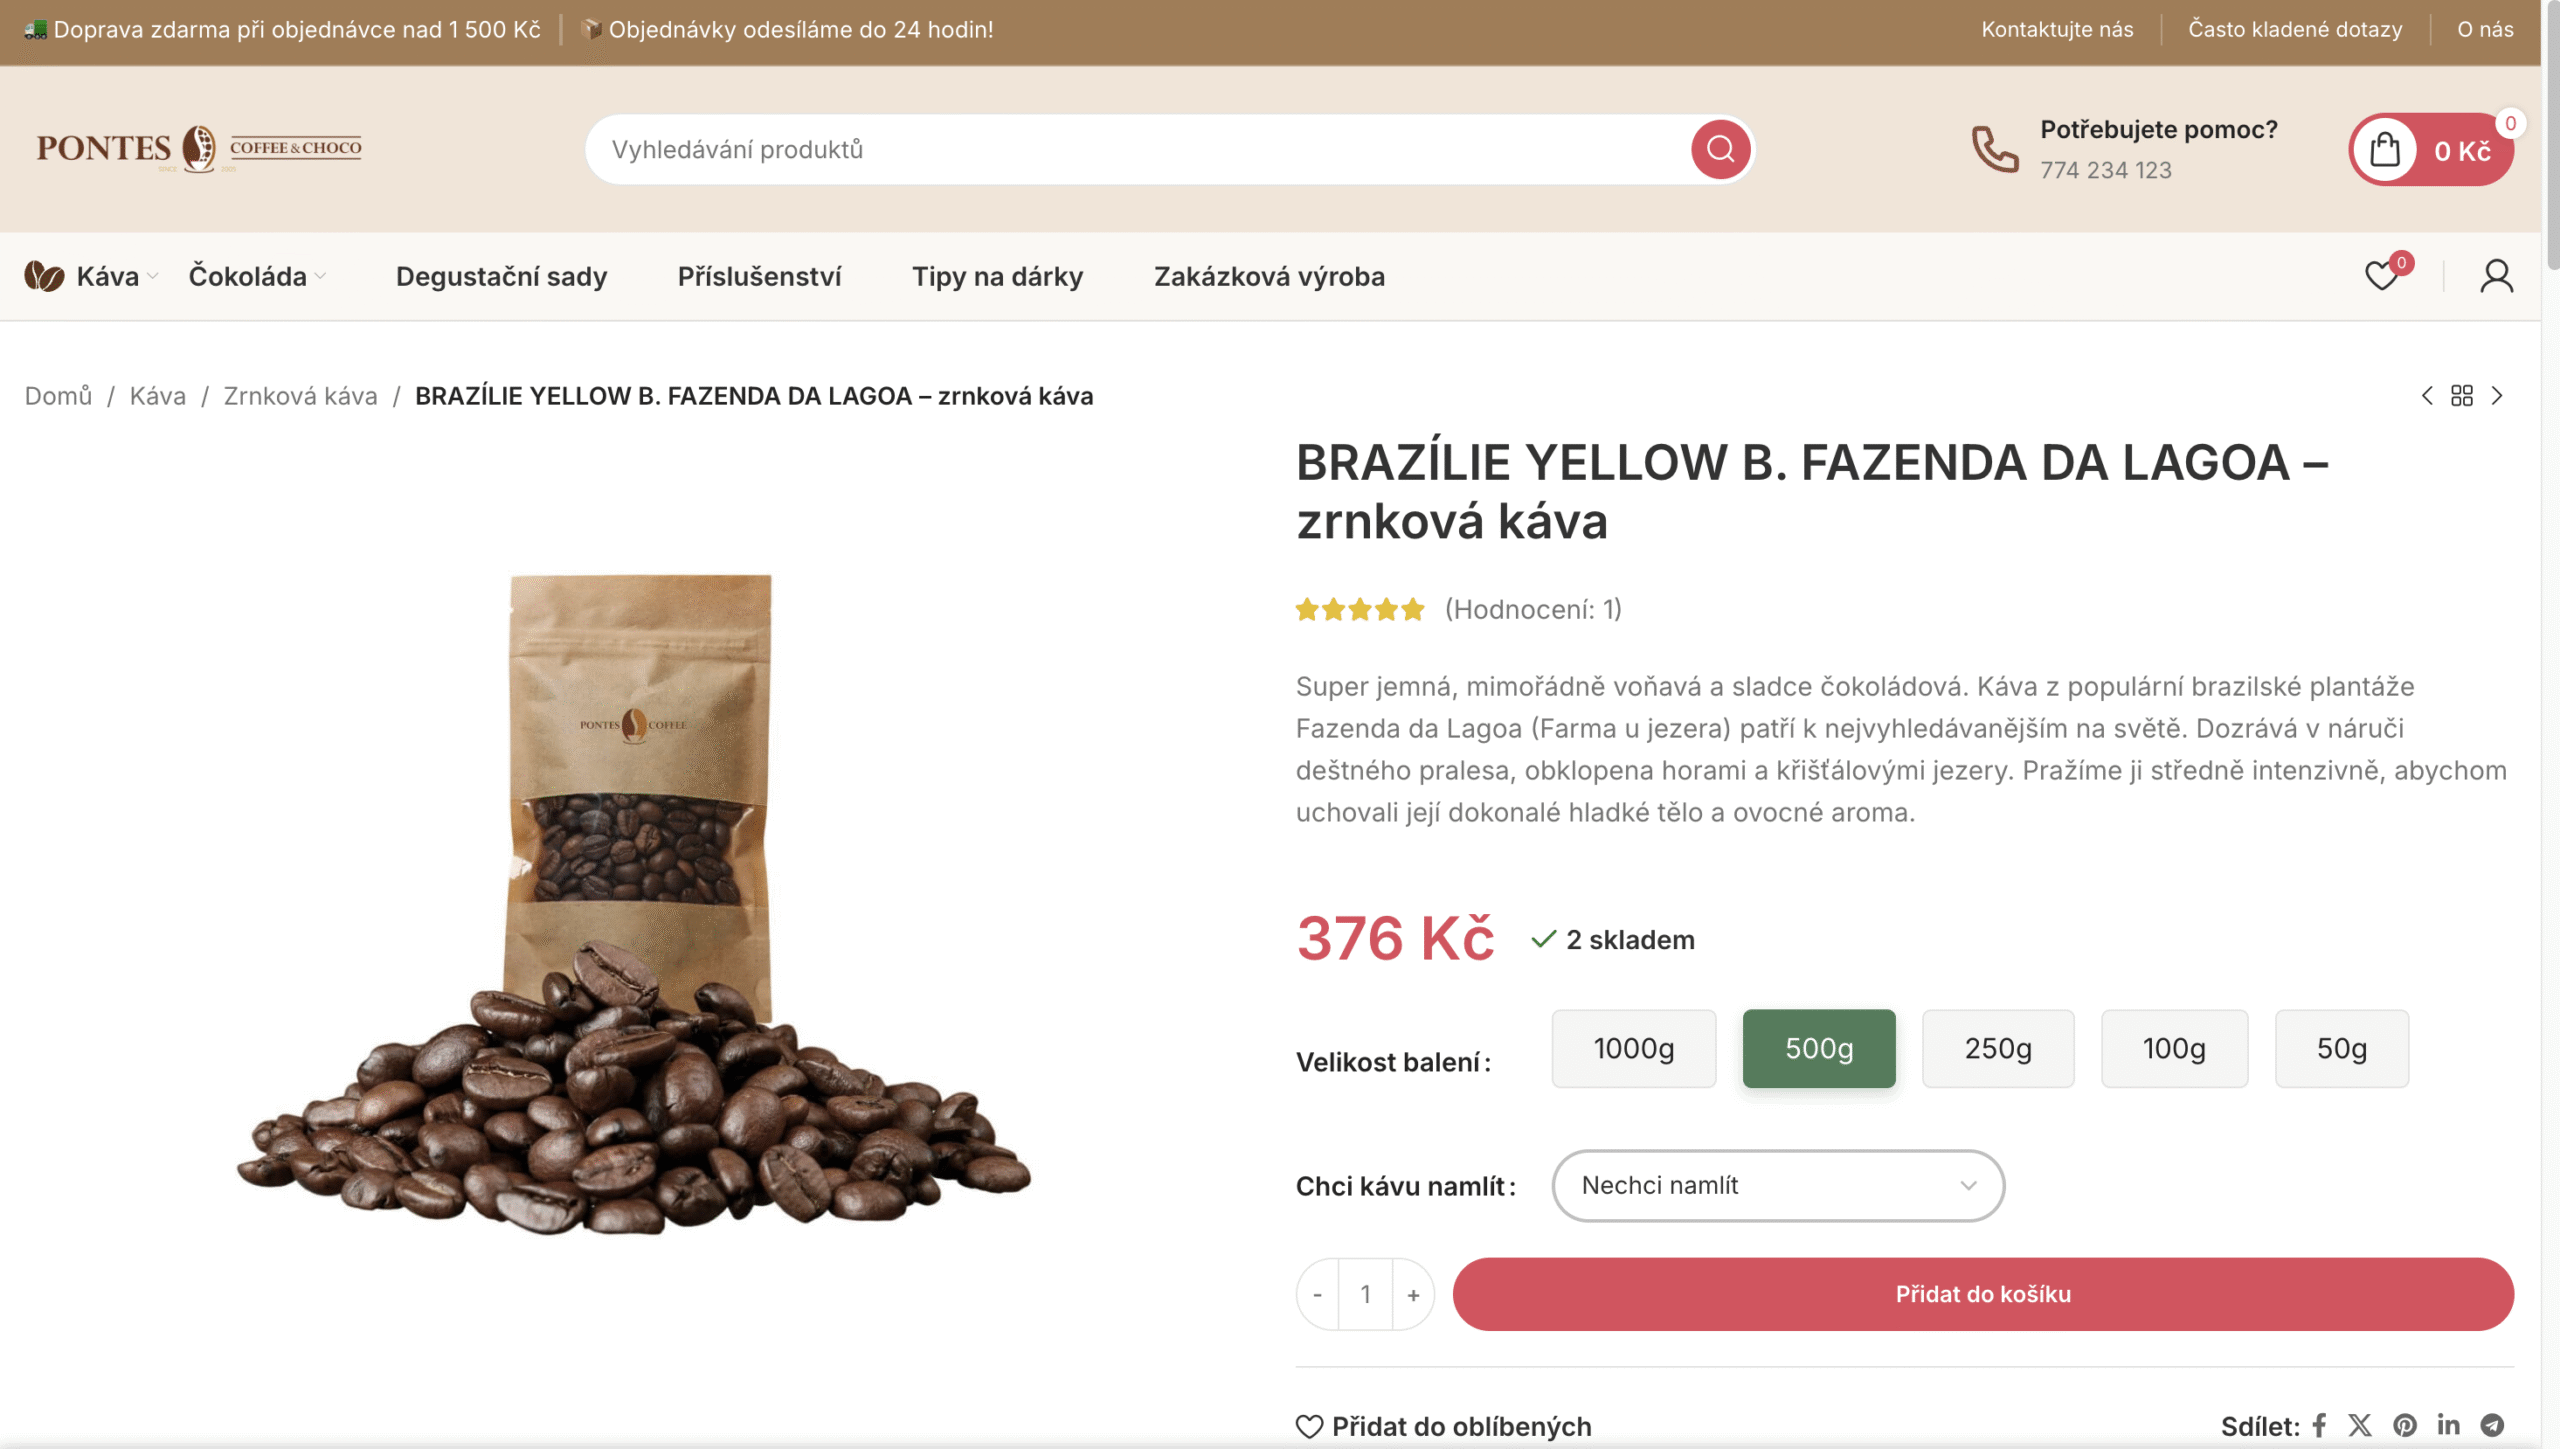Open the Tipy na dárky menu item

998,276
